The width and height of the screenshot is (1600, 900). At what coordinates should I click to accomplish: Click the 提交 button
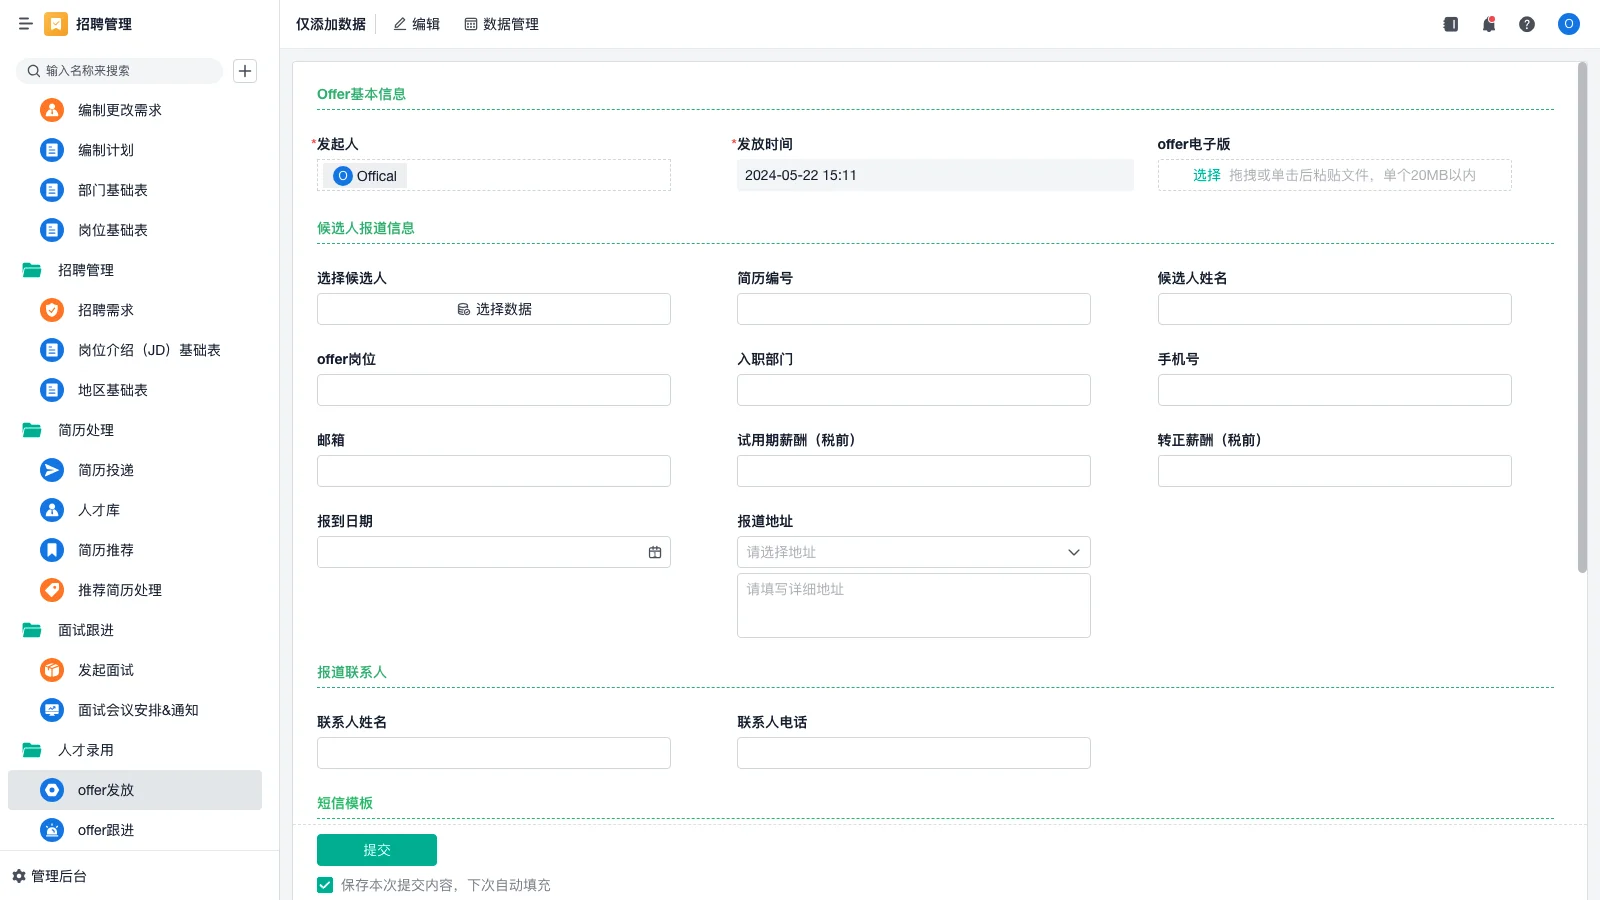[376, 849]
